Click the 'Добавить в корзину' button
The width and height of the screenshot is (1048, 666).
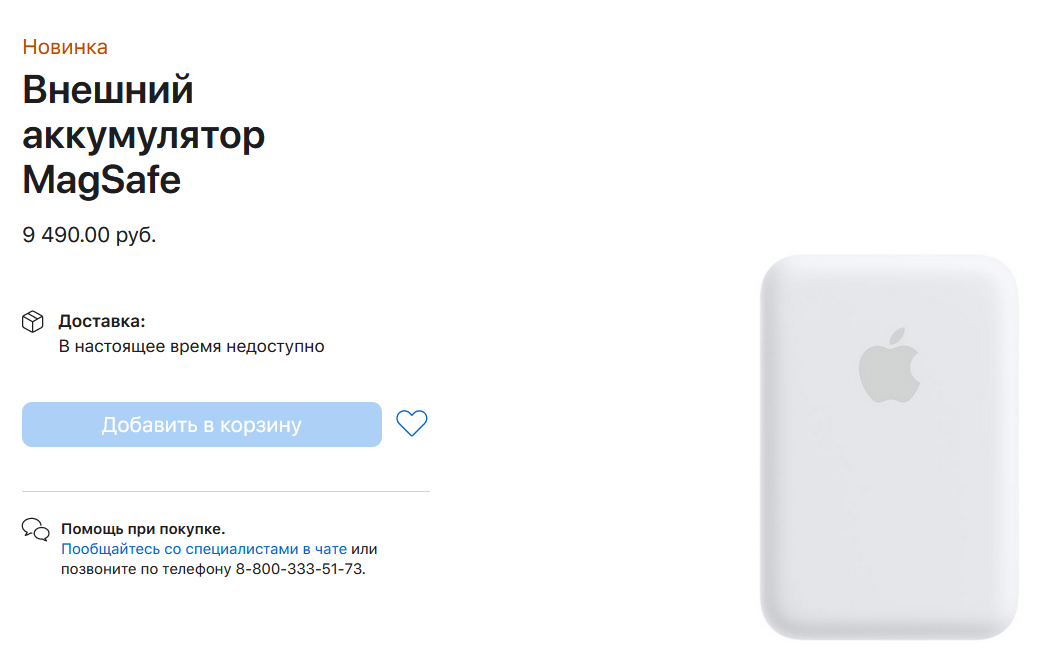tap(202, 425)
